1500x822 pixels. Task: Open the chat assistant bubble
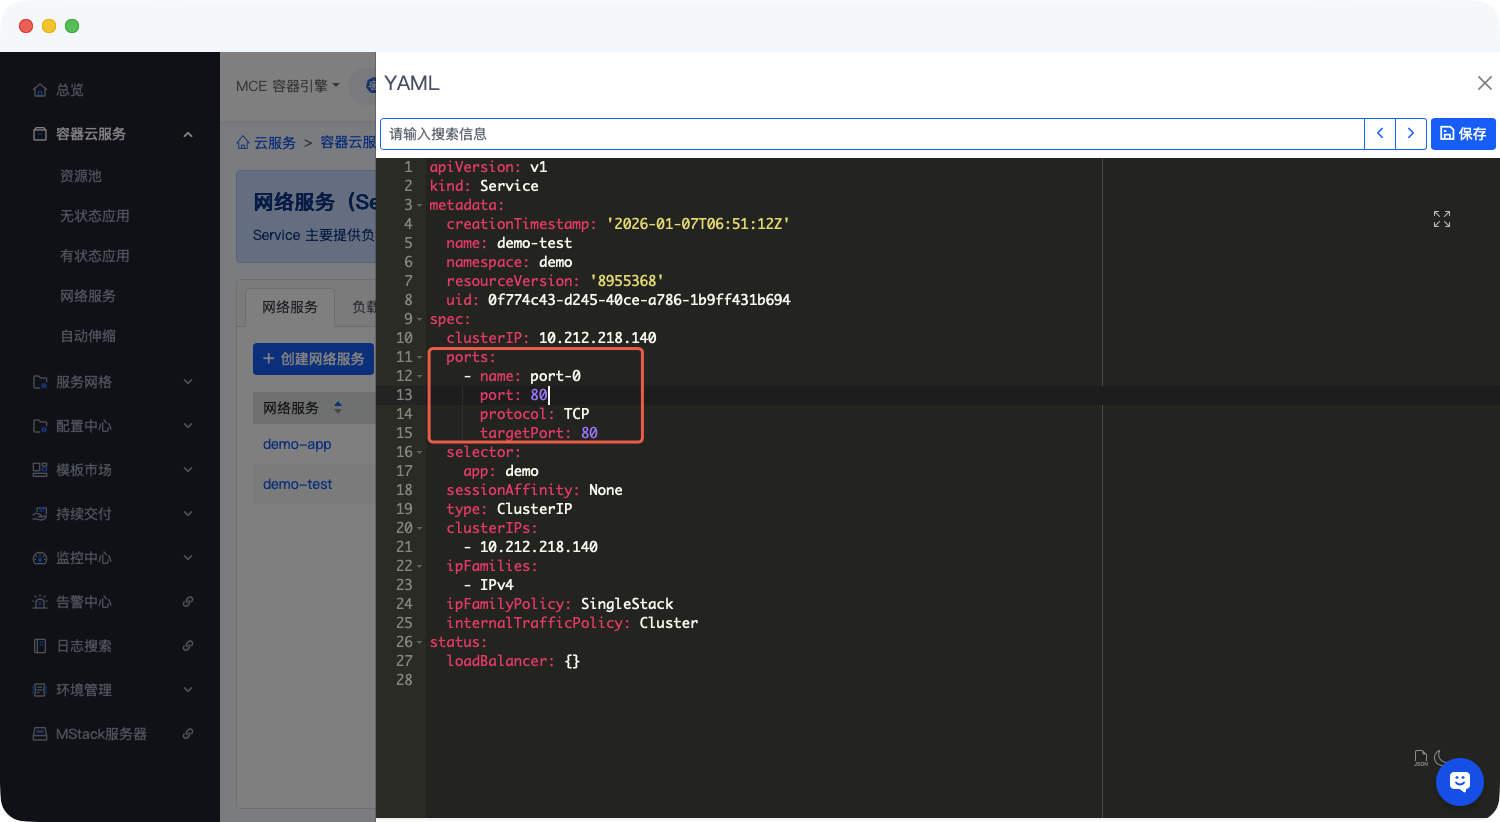(1459, 782)
